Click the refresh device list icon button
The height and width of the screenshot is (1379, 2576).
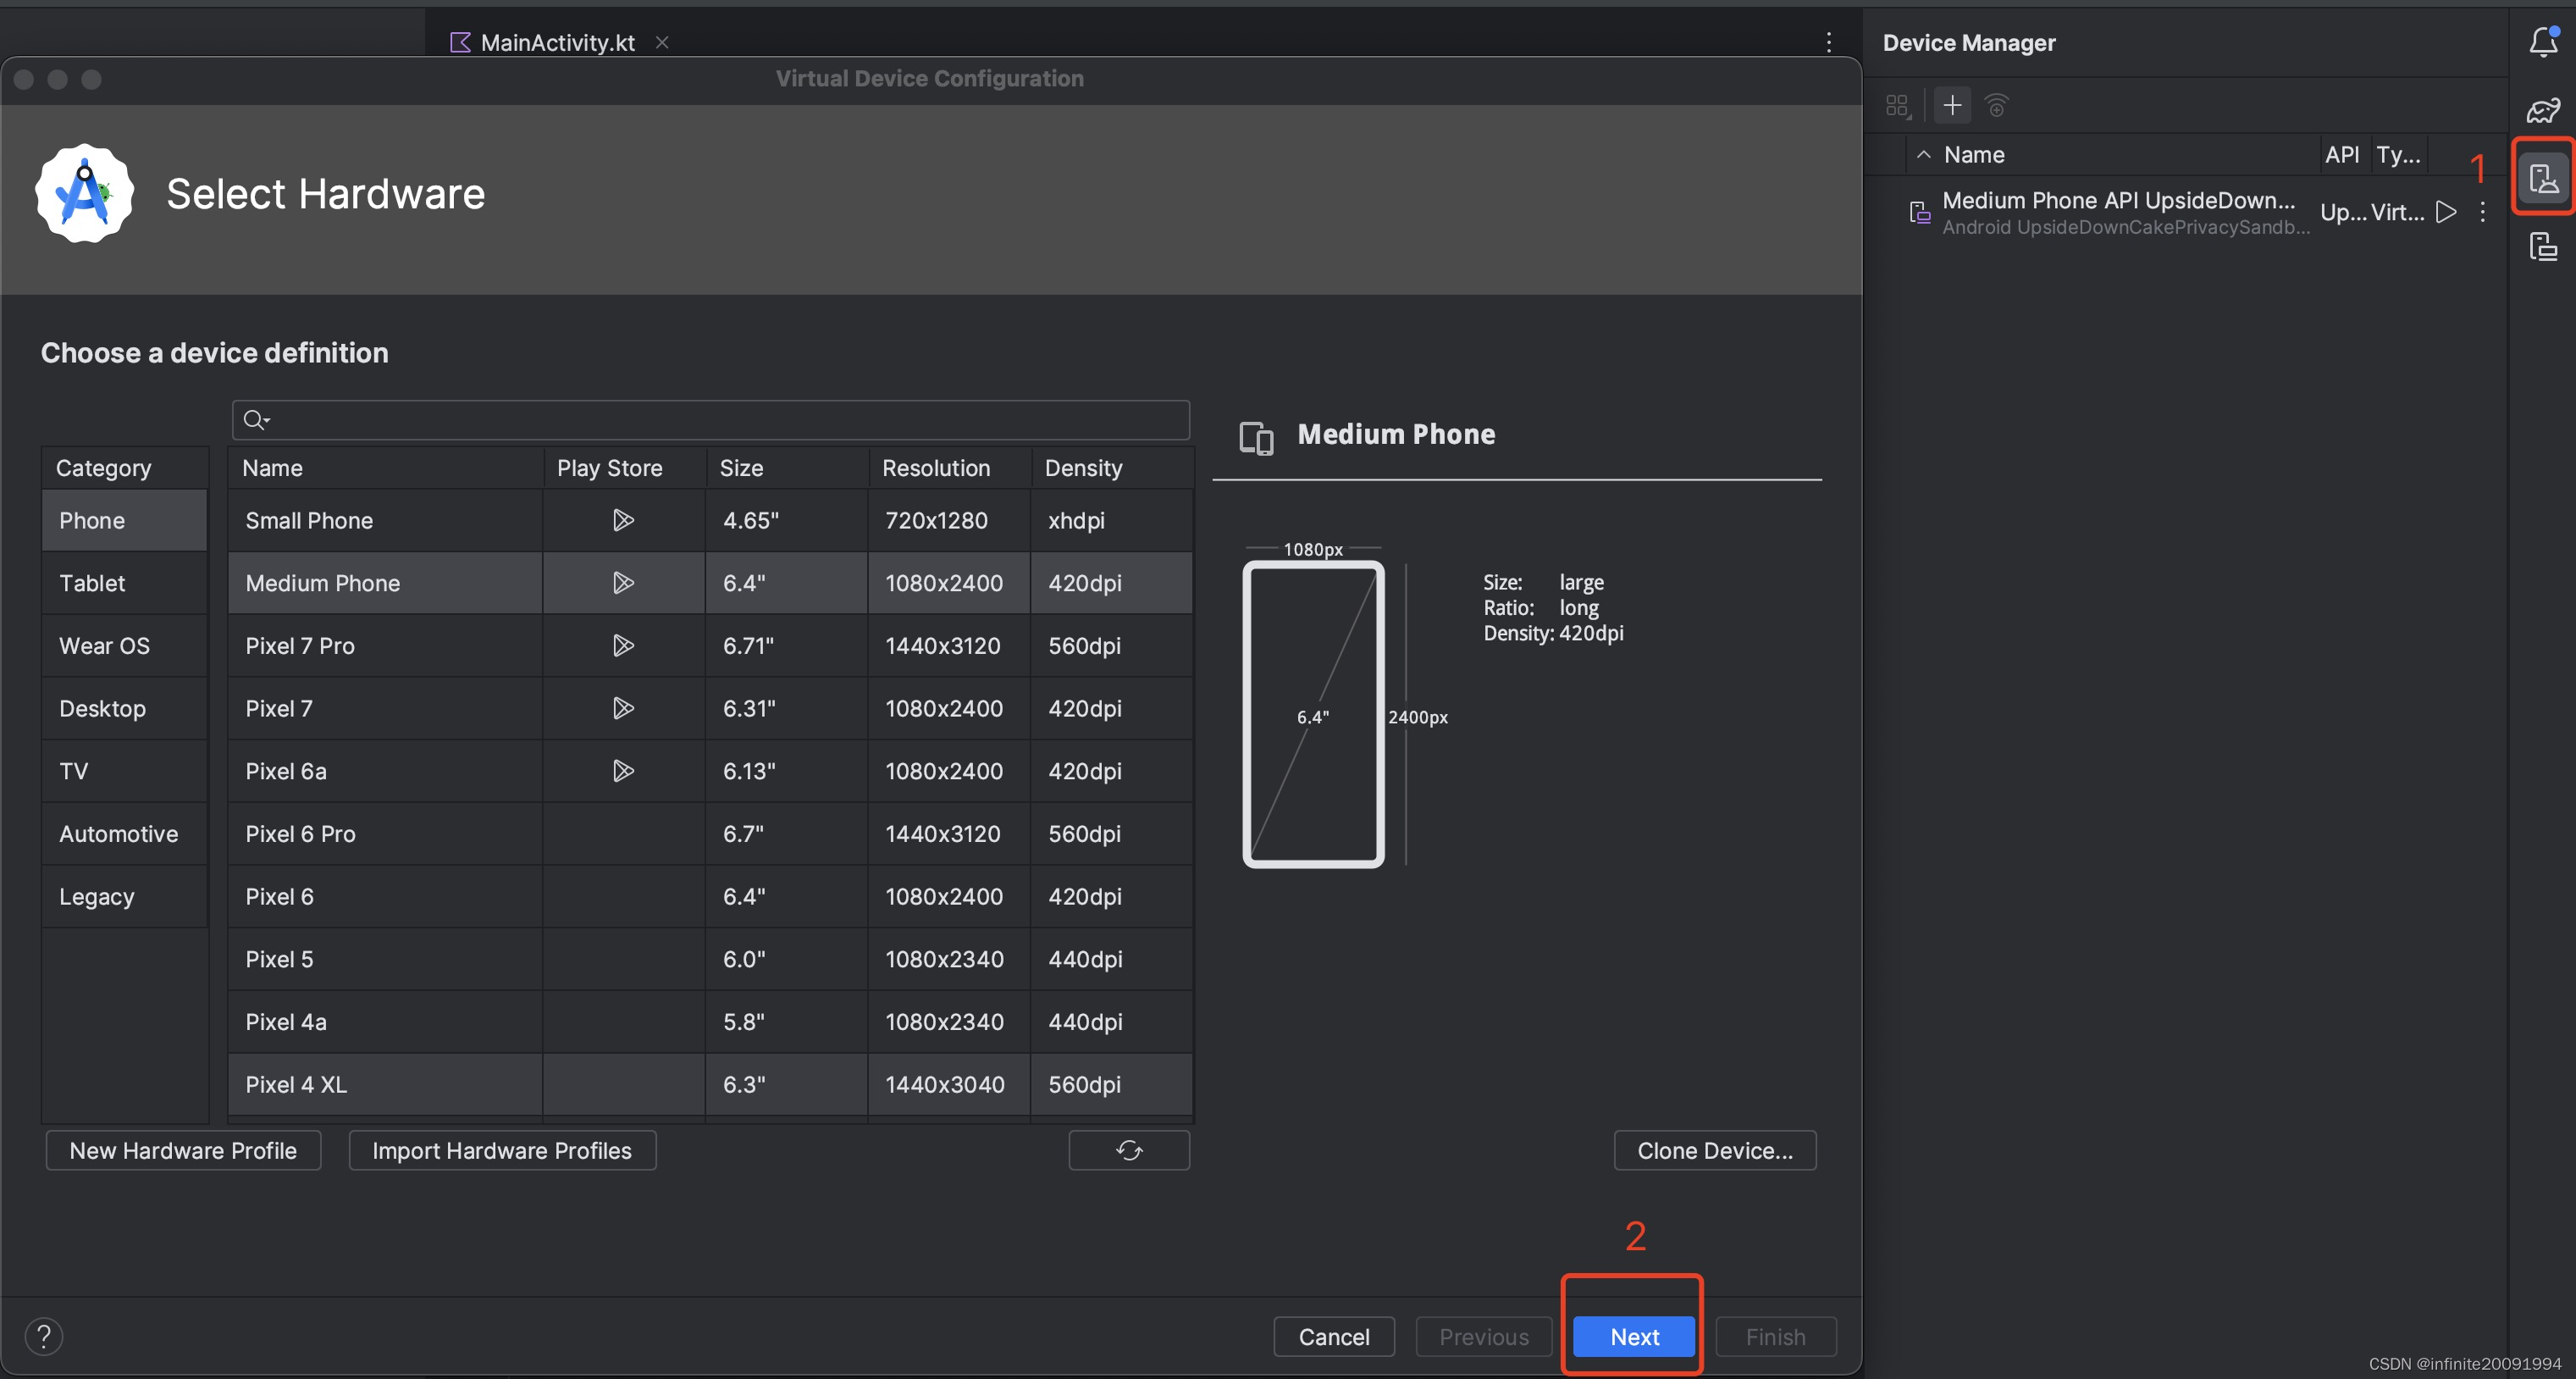tap(1129, 1150)
